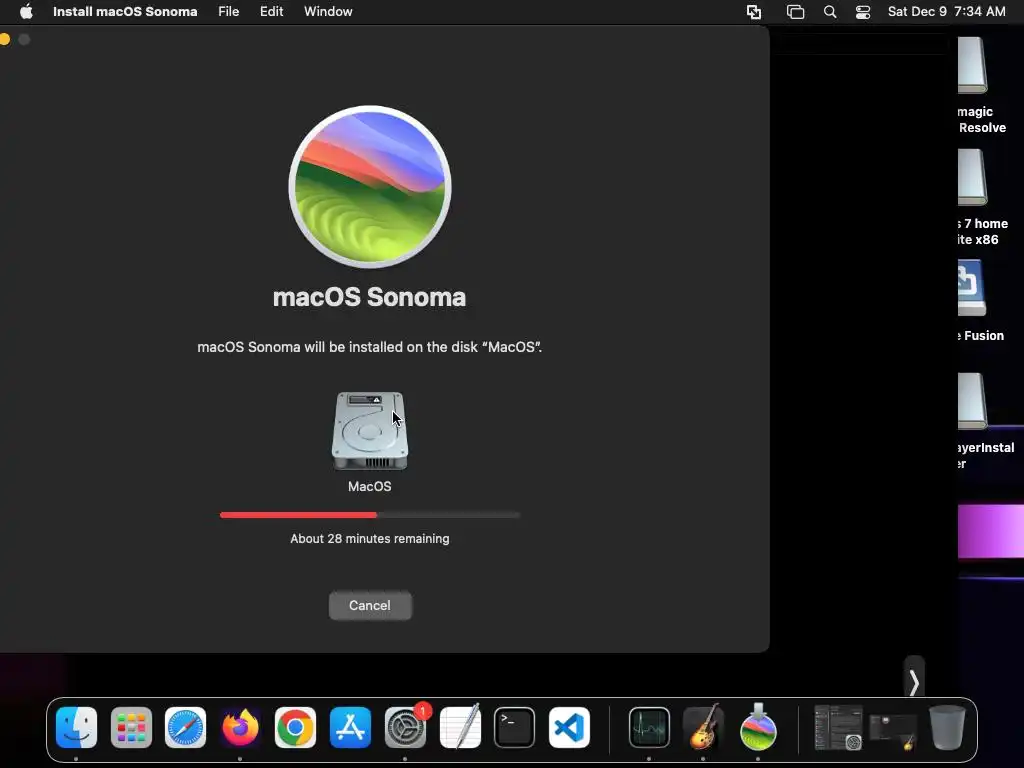Launch Google Chrome from the Dock
Screen dimensions: 1024x768
[295, 728]
